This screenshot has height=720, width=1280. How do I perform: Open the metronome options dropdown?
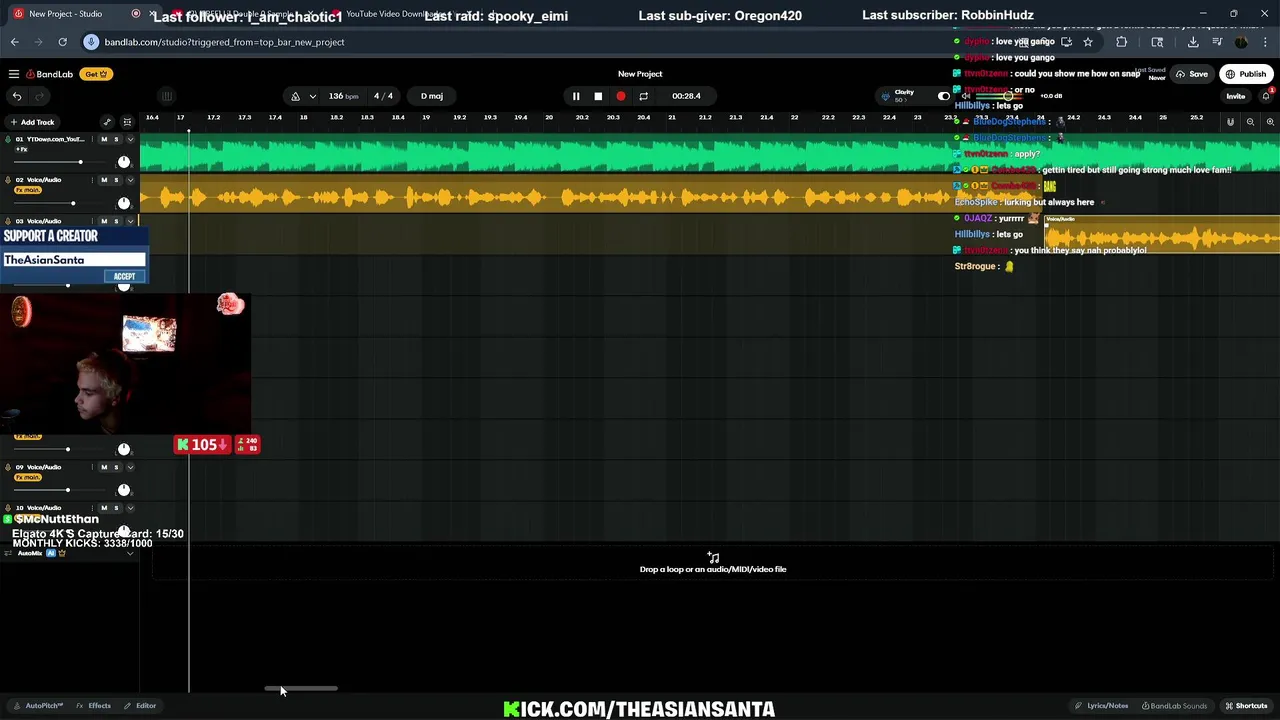click(x=313, y=96)
